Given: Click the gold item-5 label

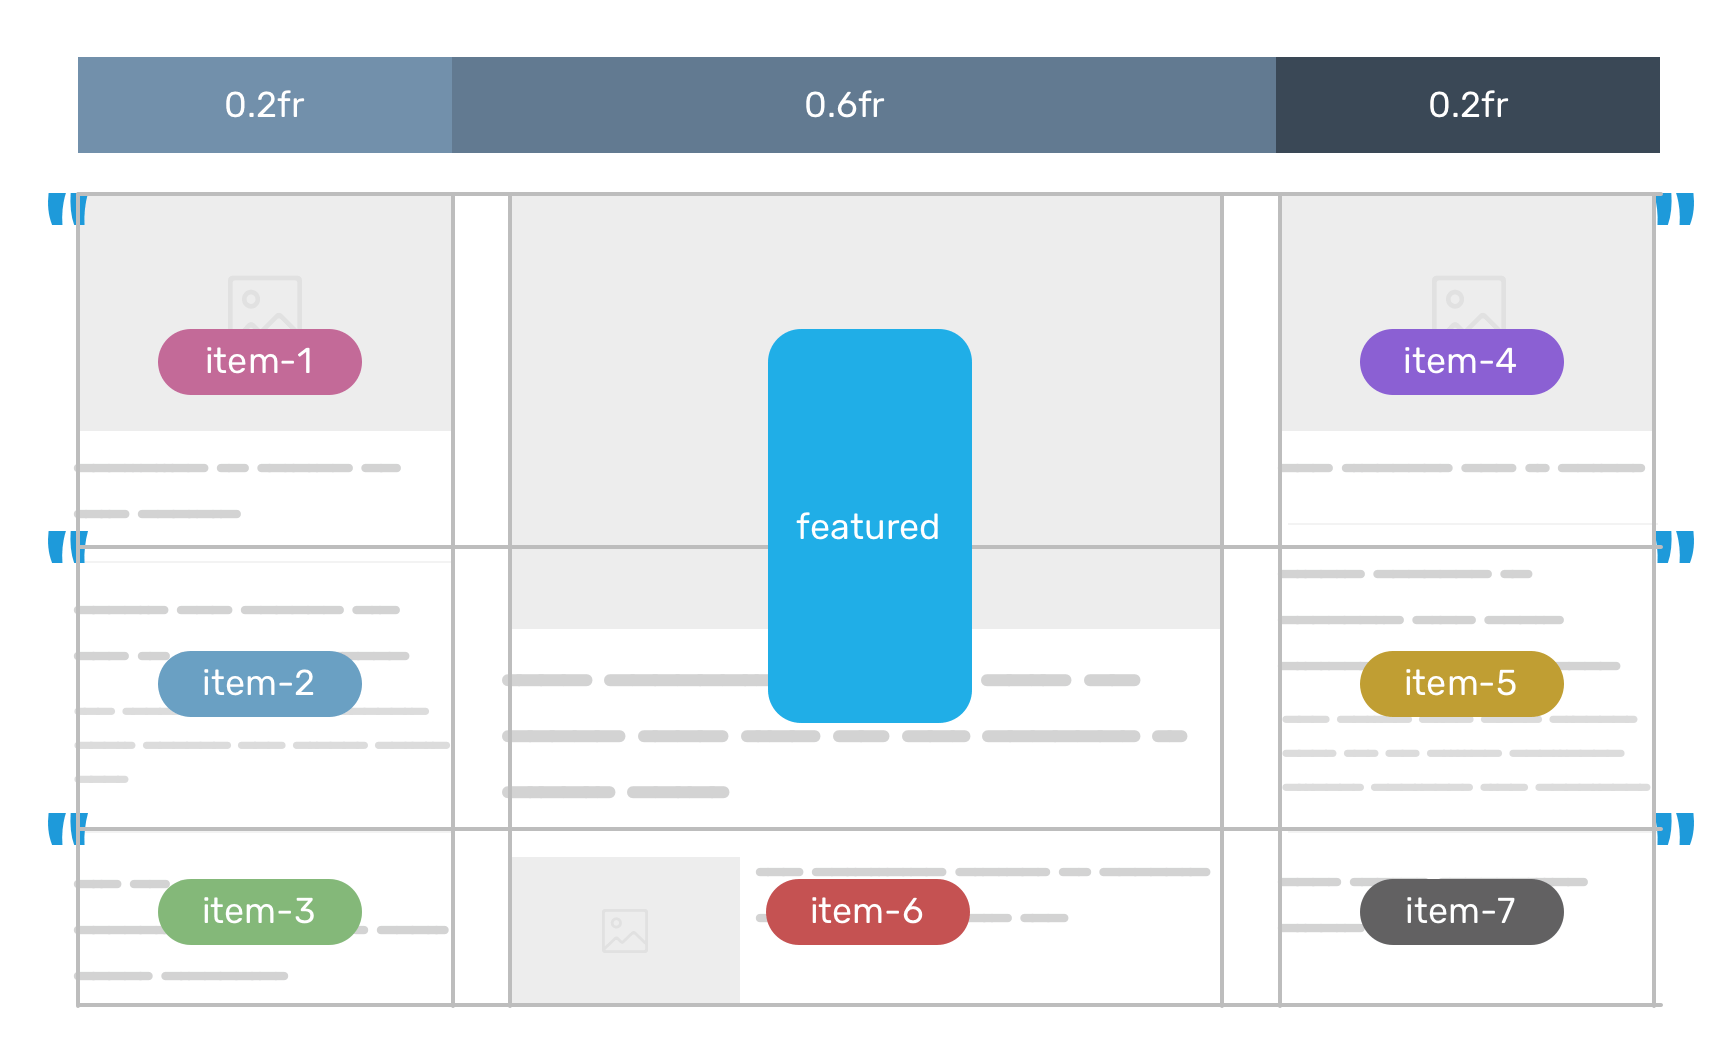Looking at the screenshot, I should 1461,684.
